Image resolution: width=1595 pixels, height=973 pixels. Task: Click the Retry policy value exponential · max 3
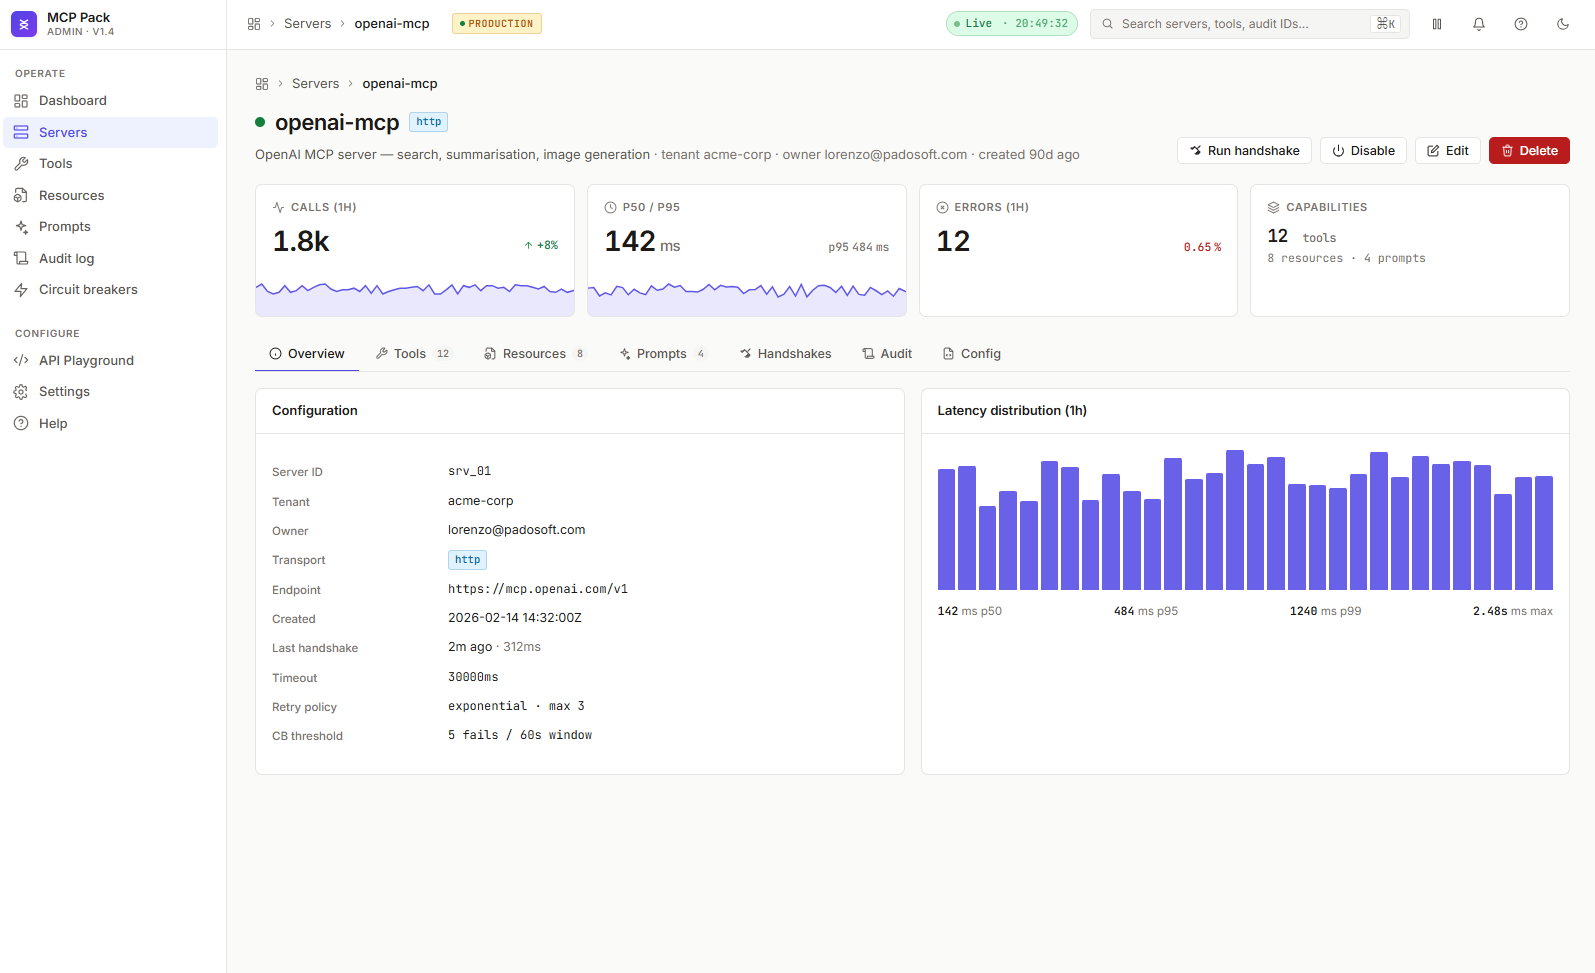[516, 706]
